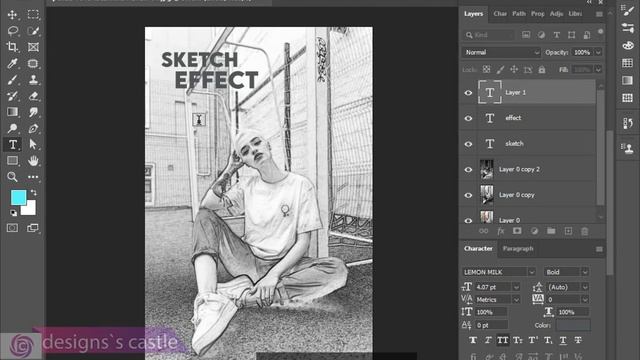Open the kerning Metrics dropdown
Screen dimensions: 640x360
pos(516,300)
